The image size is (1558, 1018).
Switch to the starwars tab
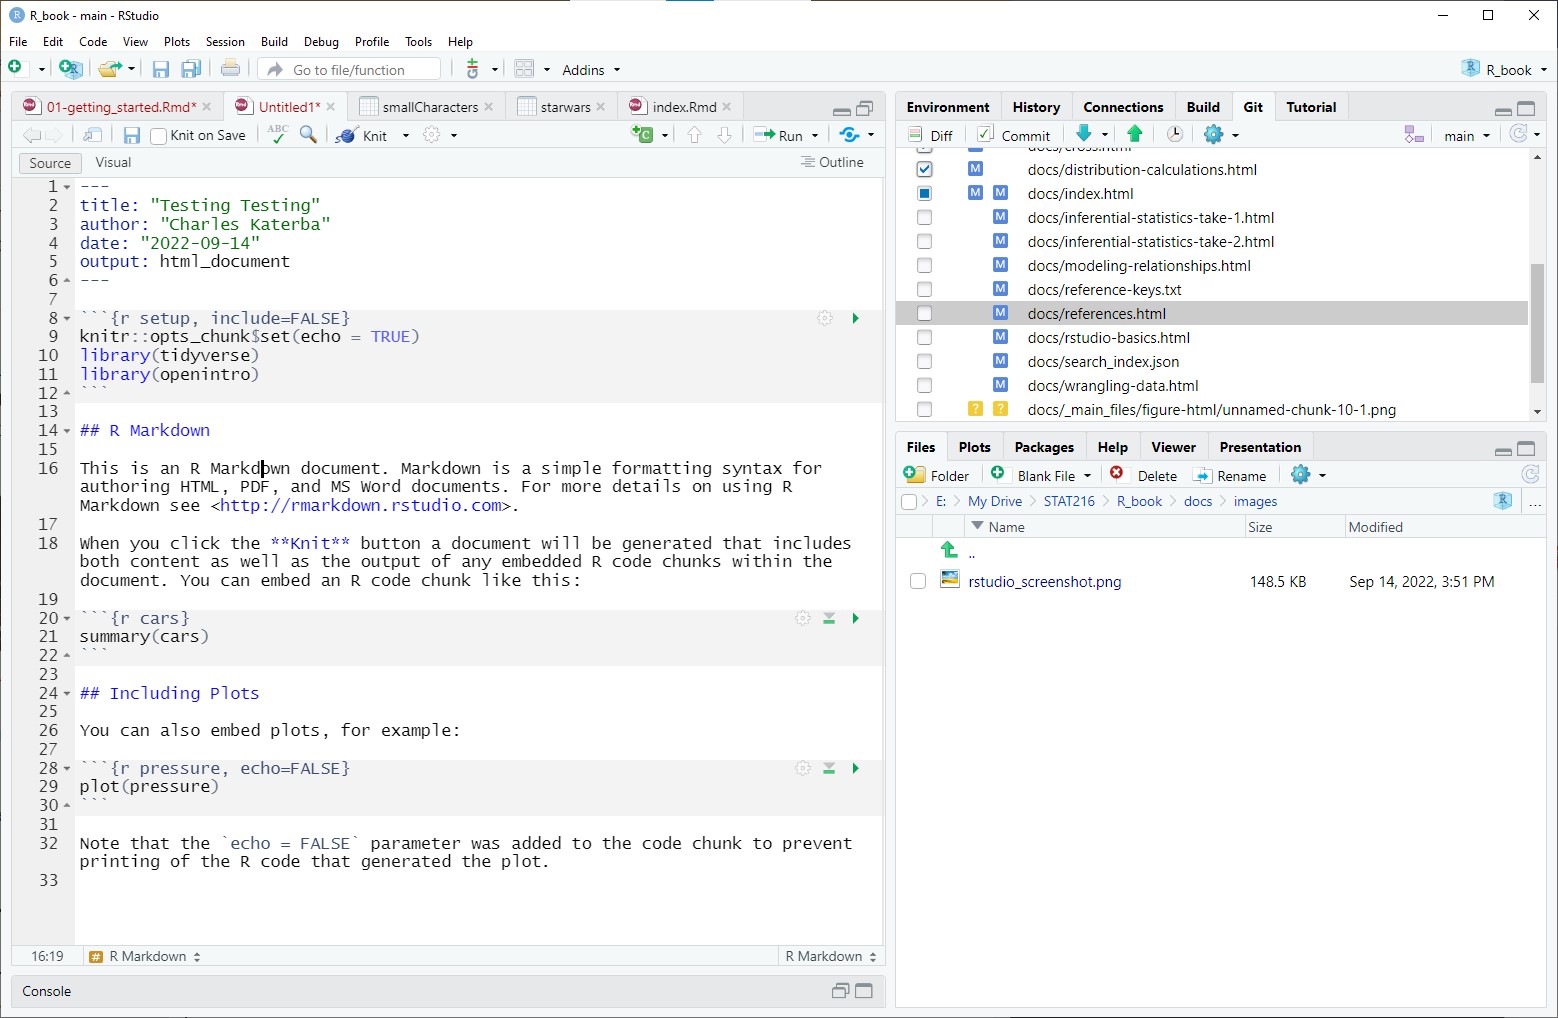coord(565,107)
